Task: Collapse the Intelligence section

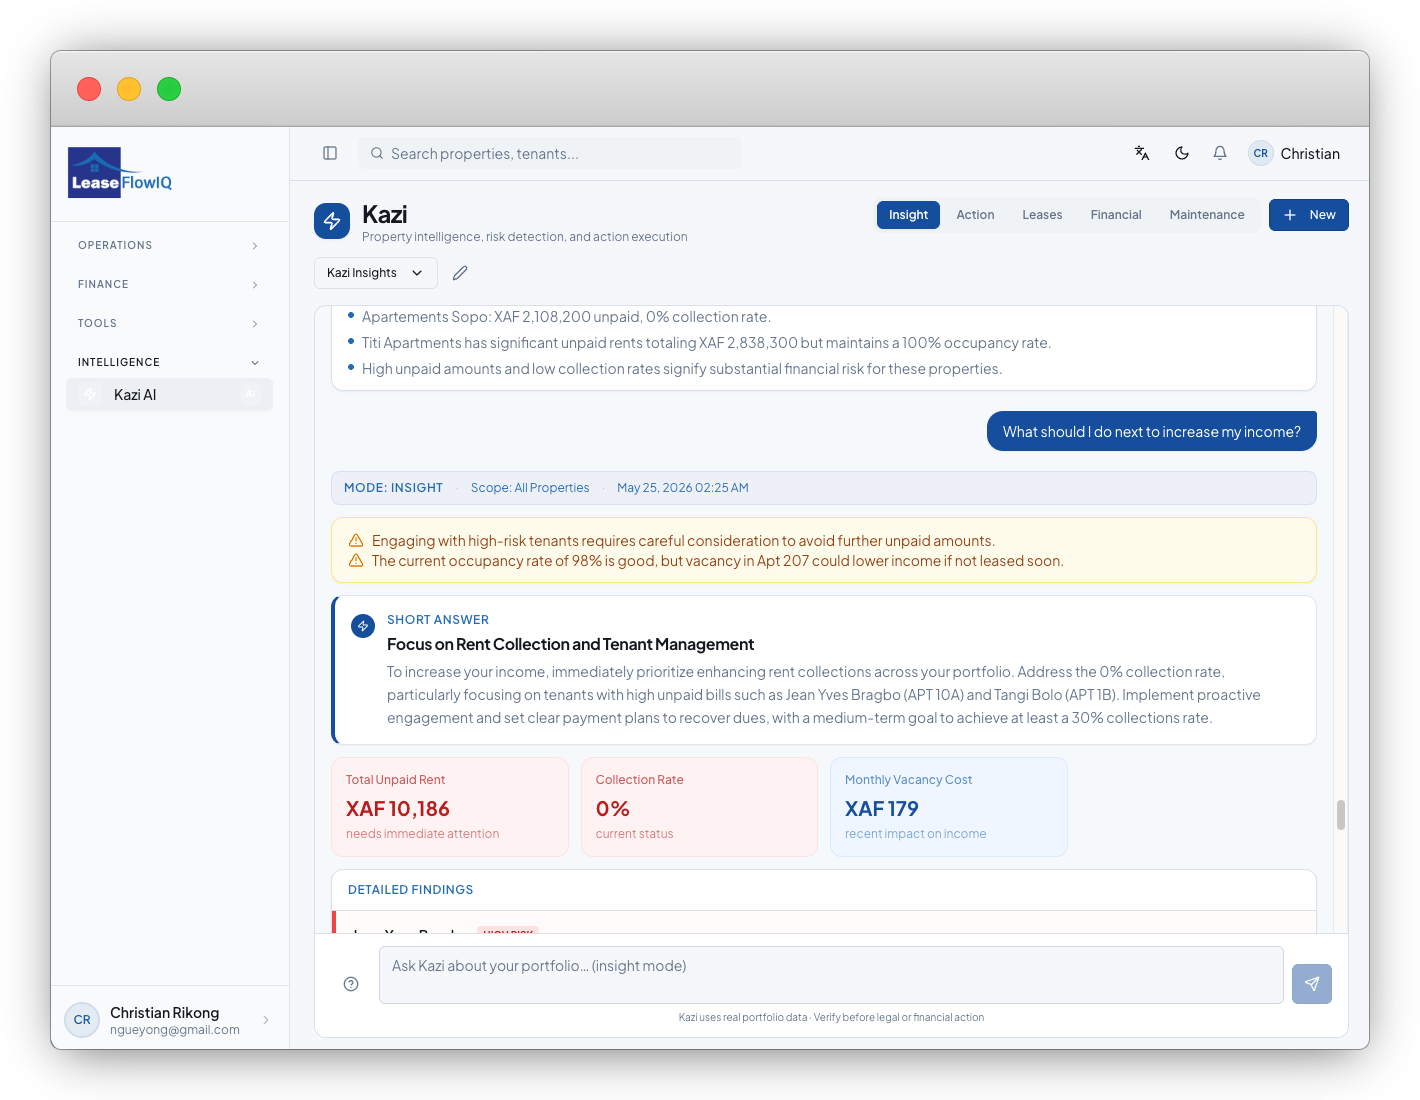Action: pyautogui.click(x=169, y=362)
